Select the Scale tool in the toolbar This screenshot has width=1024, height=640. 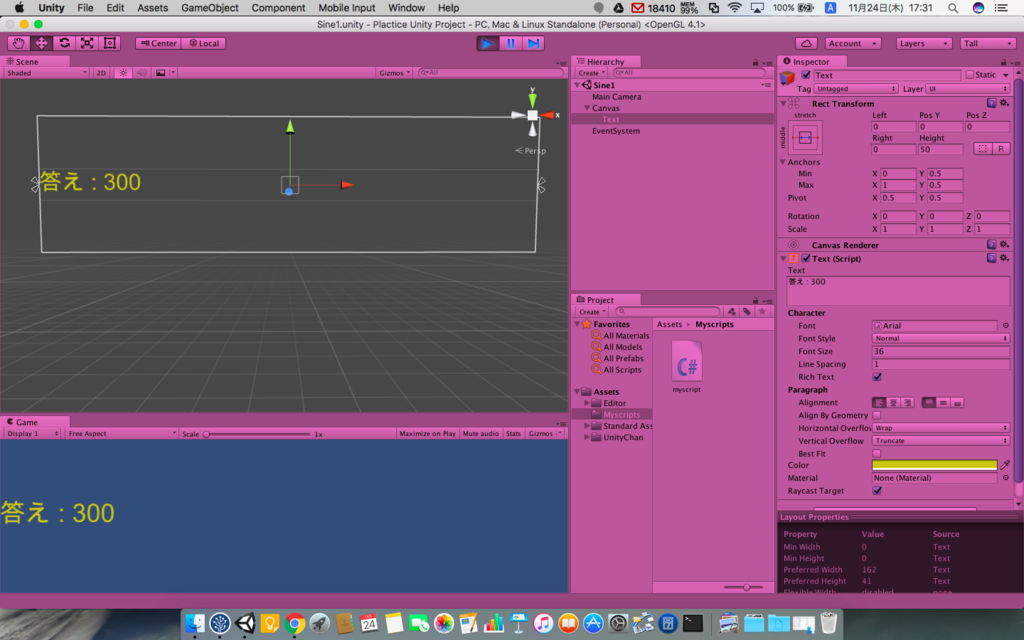[87, 43]
